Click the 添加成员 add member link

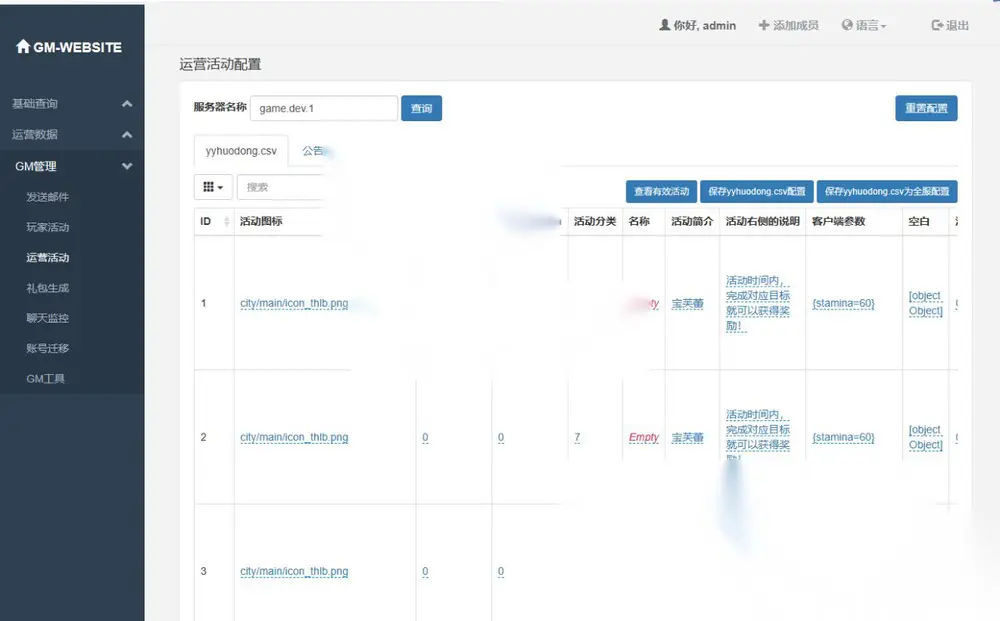pos(788,26)
